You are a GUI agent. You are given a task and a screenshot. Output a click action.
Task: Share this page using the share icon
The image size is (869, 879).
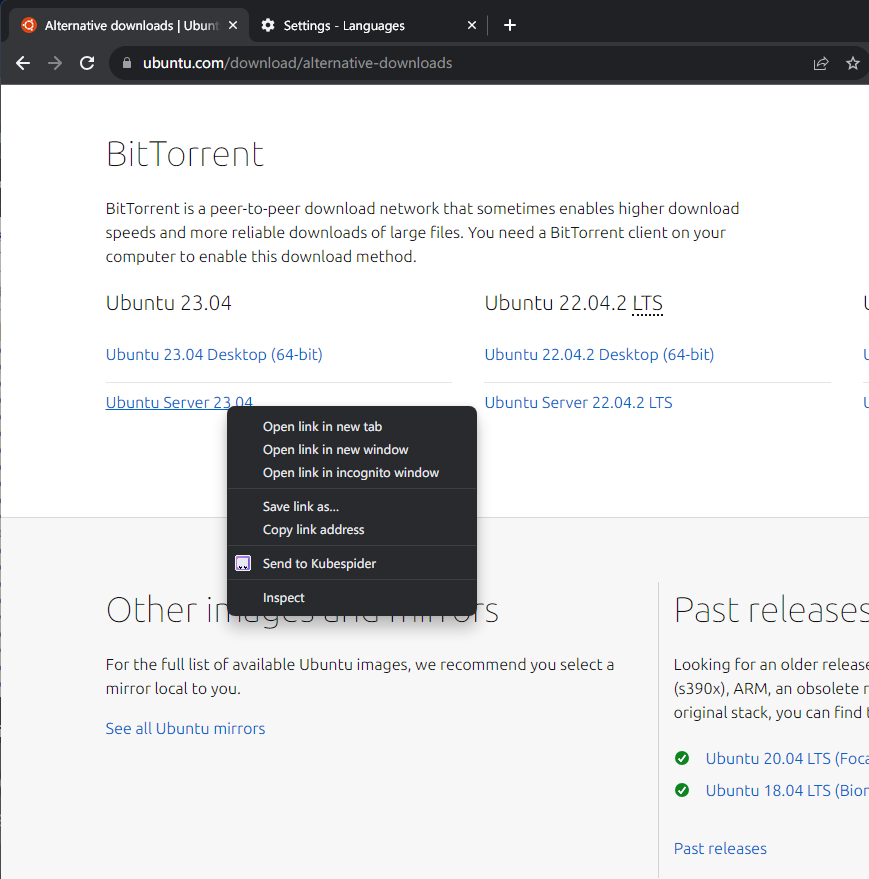point(821,63)
